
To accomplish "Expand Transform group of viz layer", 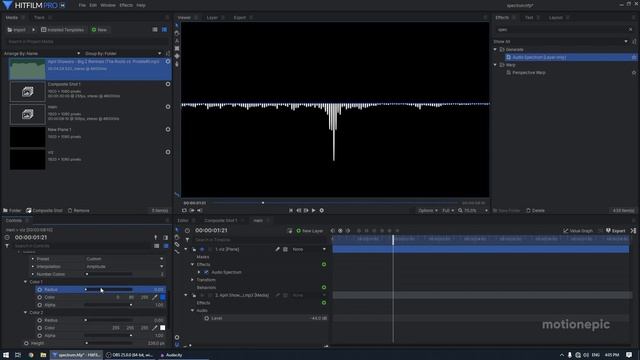I will pos(192,280).
